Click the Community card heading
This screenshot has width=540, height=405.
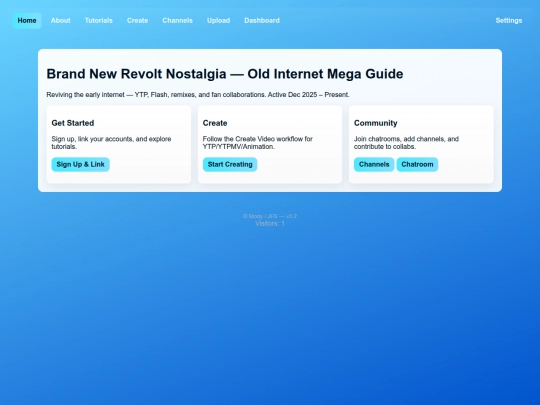pos(376,123)
